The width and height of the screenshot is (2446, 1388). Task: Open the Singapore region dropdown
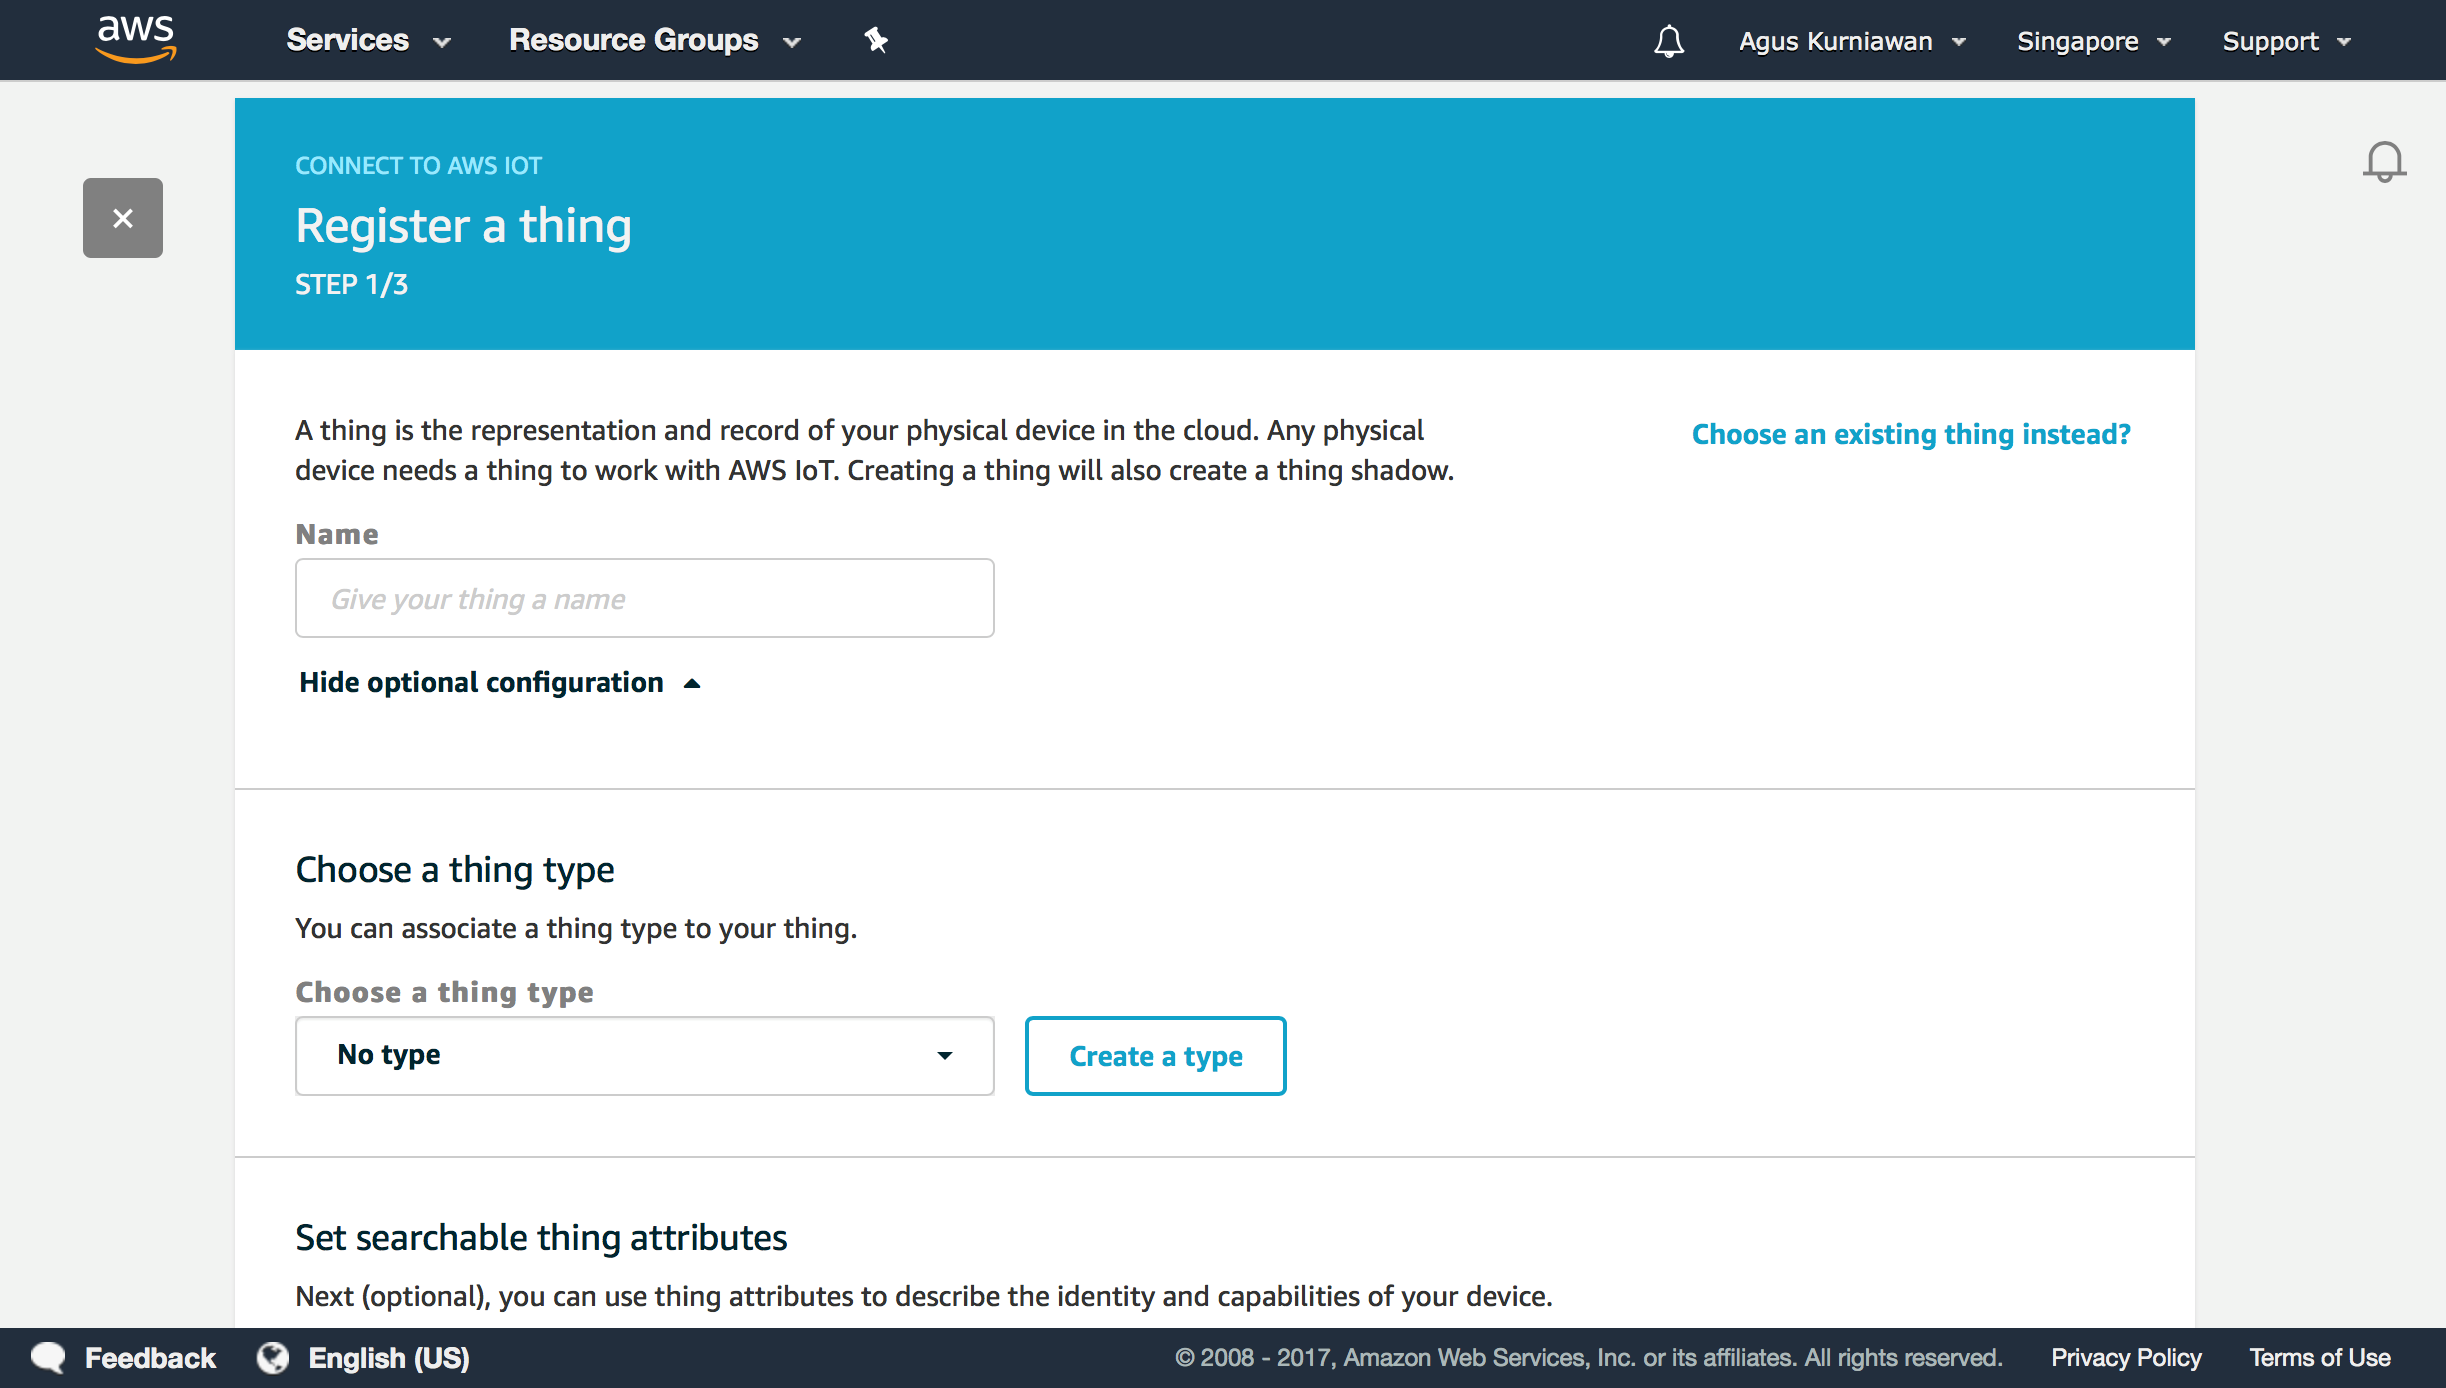click(x=2094, y=41)
